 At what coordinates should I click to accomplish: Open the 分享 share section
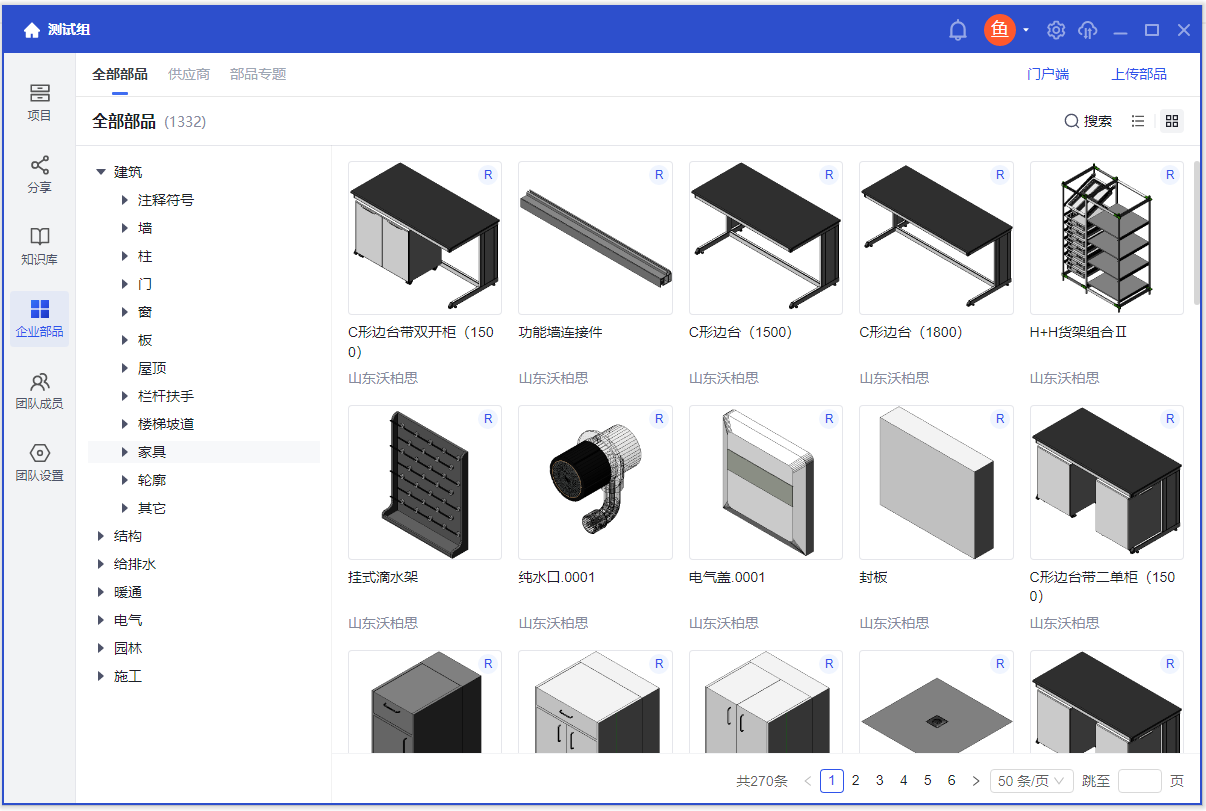(x=39, y=175)
